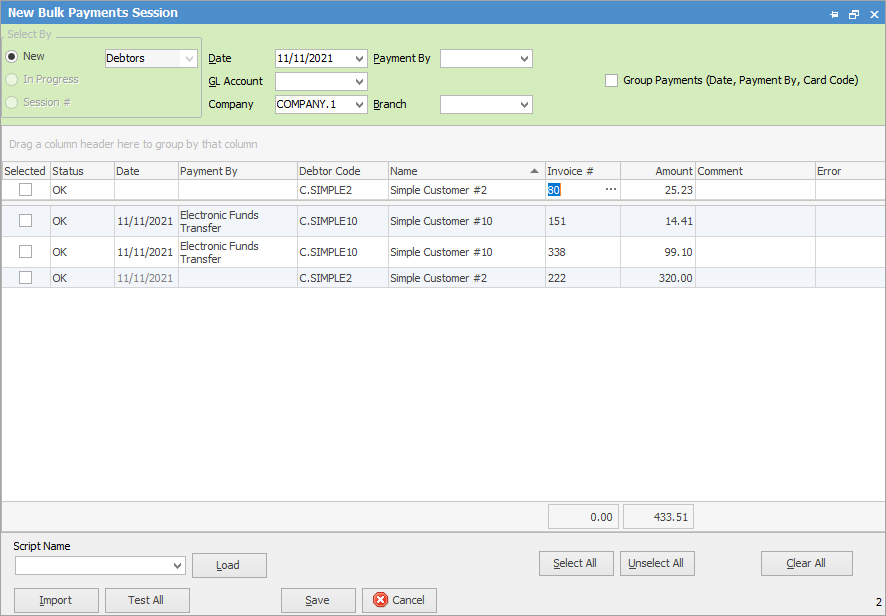Expand the Branch dropdown list

[524, 105]
